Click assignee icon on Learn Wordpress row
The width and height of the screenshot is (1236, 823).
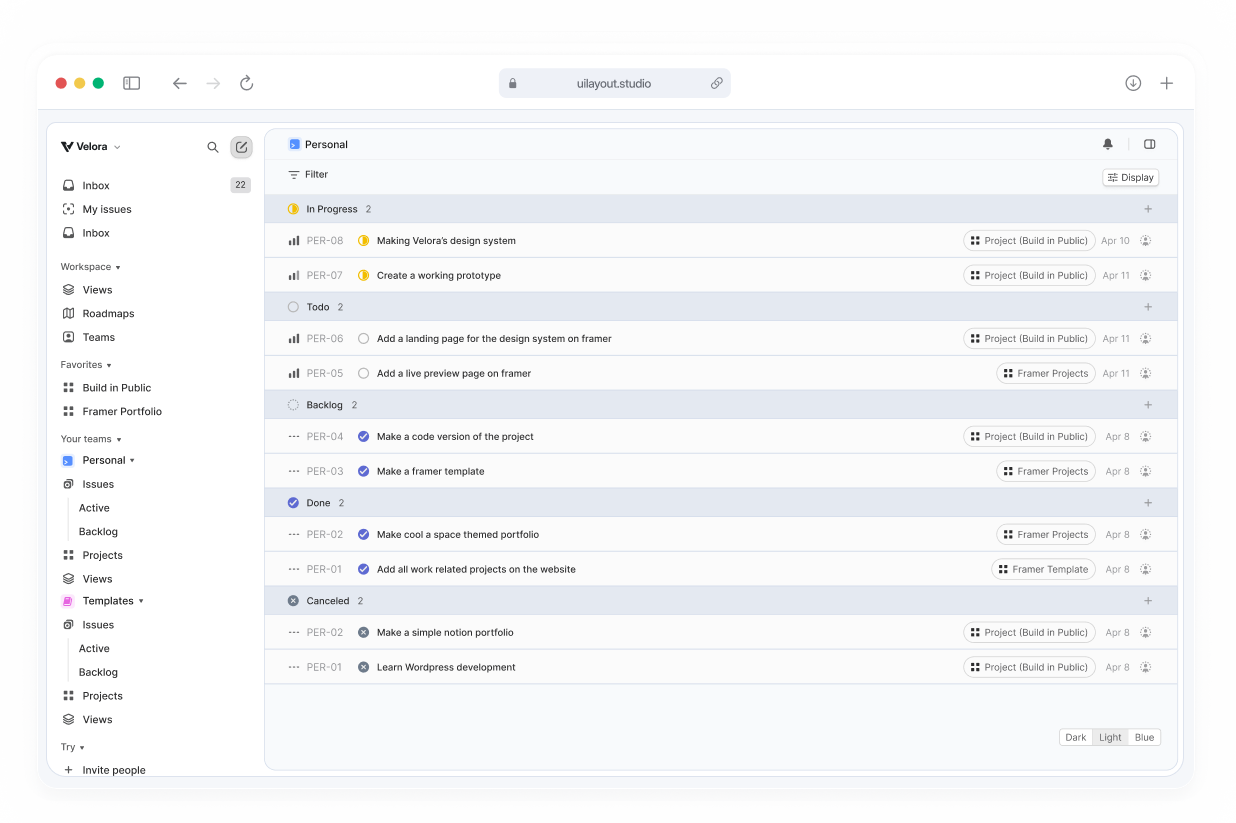point(1146,667)
